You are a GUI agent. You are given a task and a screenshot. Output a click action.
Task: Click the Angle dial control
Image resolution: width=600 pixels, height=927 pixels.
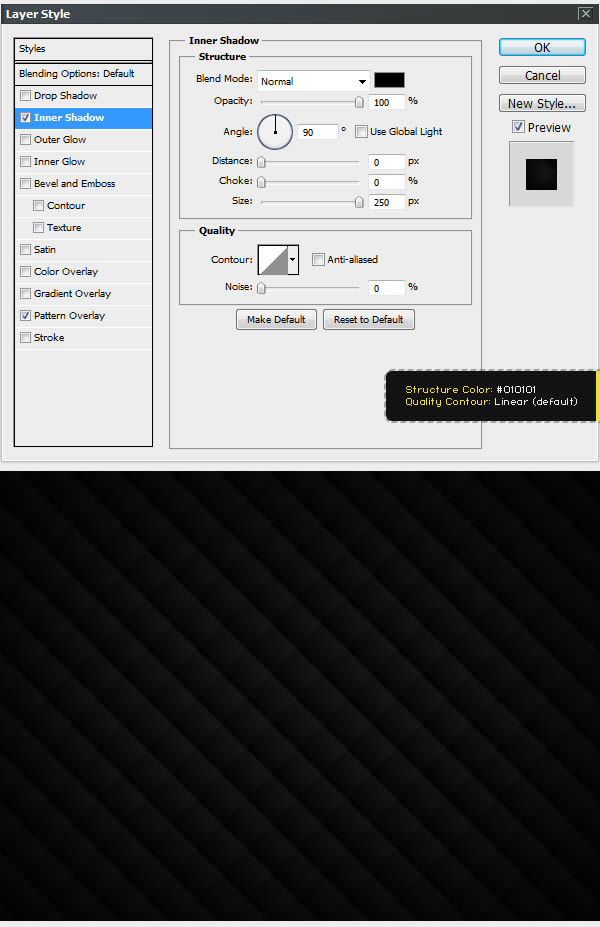(x=275, y=132)
